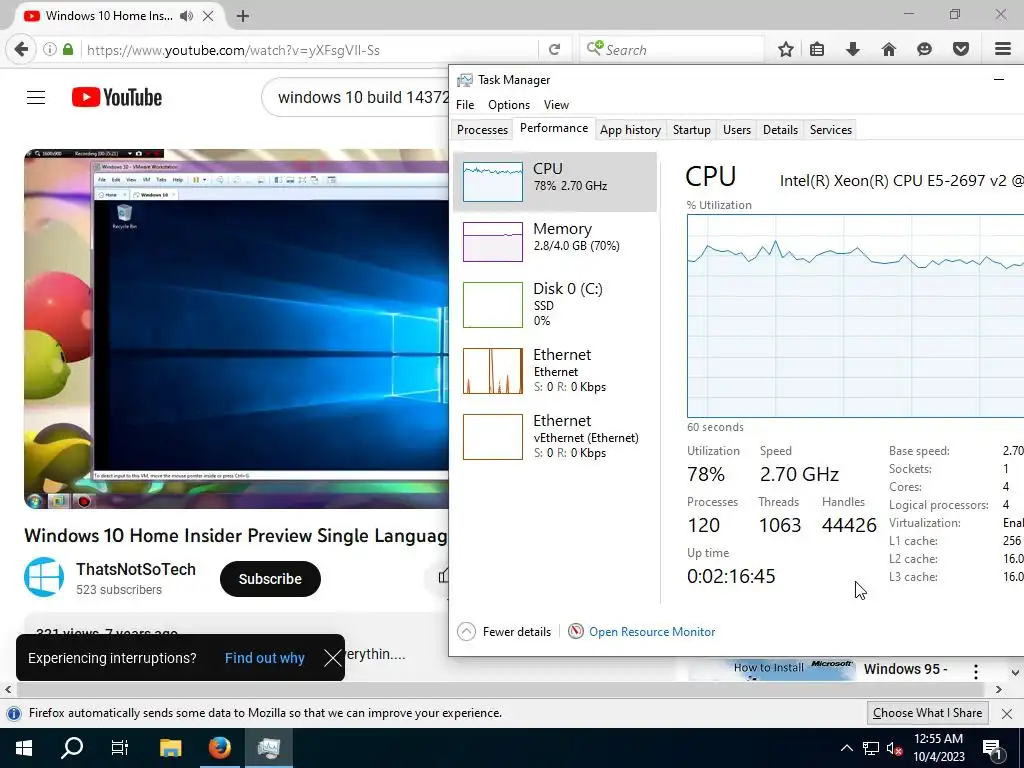Switch to the Users tab
This screenshot has height=768, width=1024.
737,129
